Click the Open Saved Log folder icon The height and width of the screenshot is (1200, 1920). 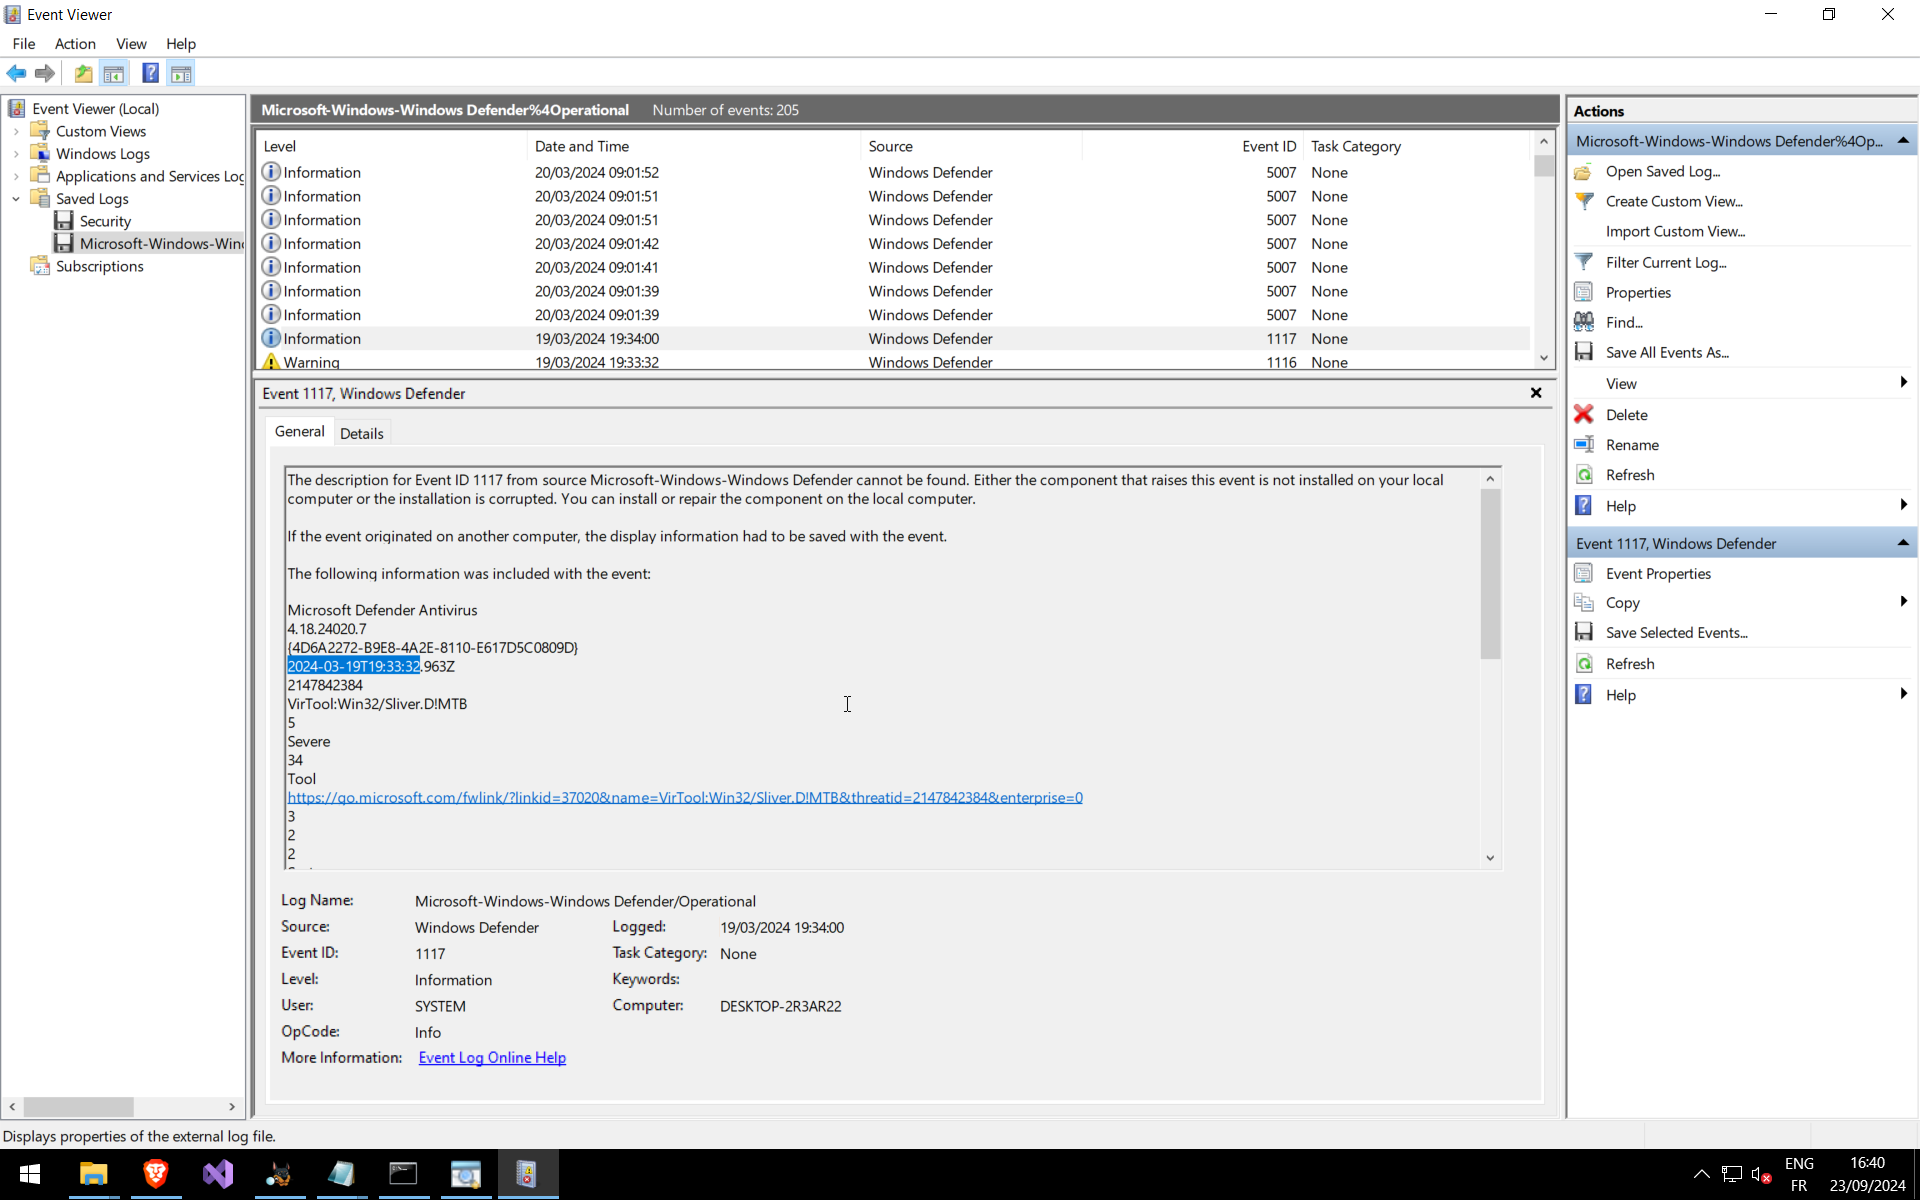pyautogui.click(x=1584, y=172)
